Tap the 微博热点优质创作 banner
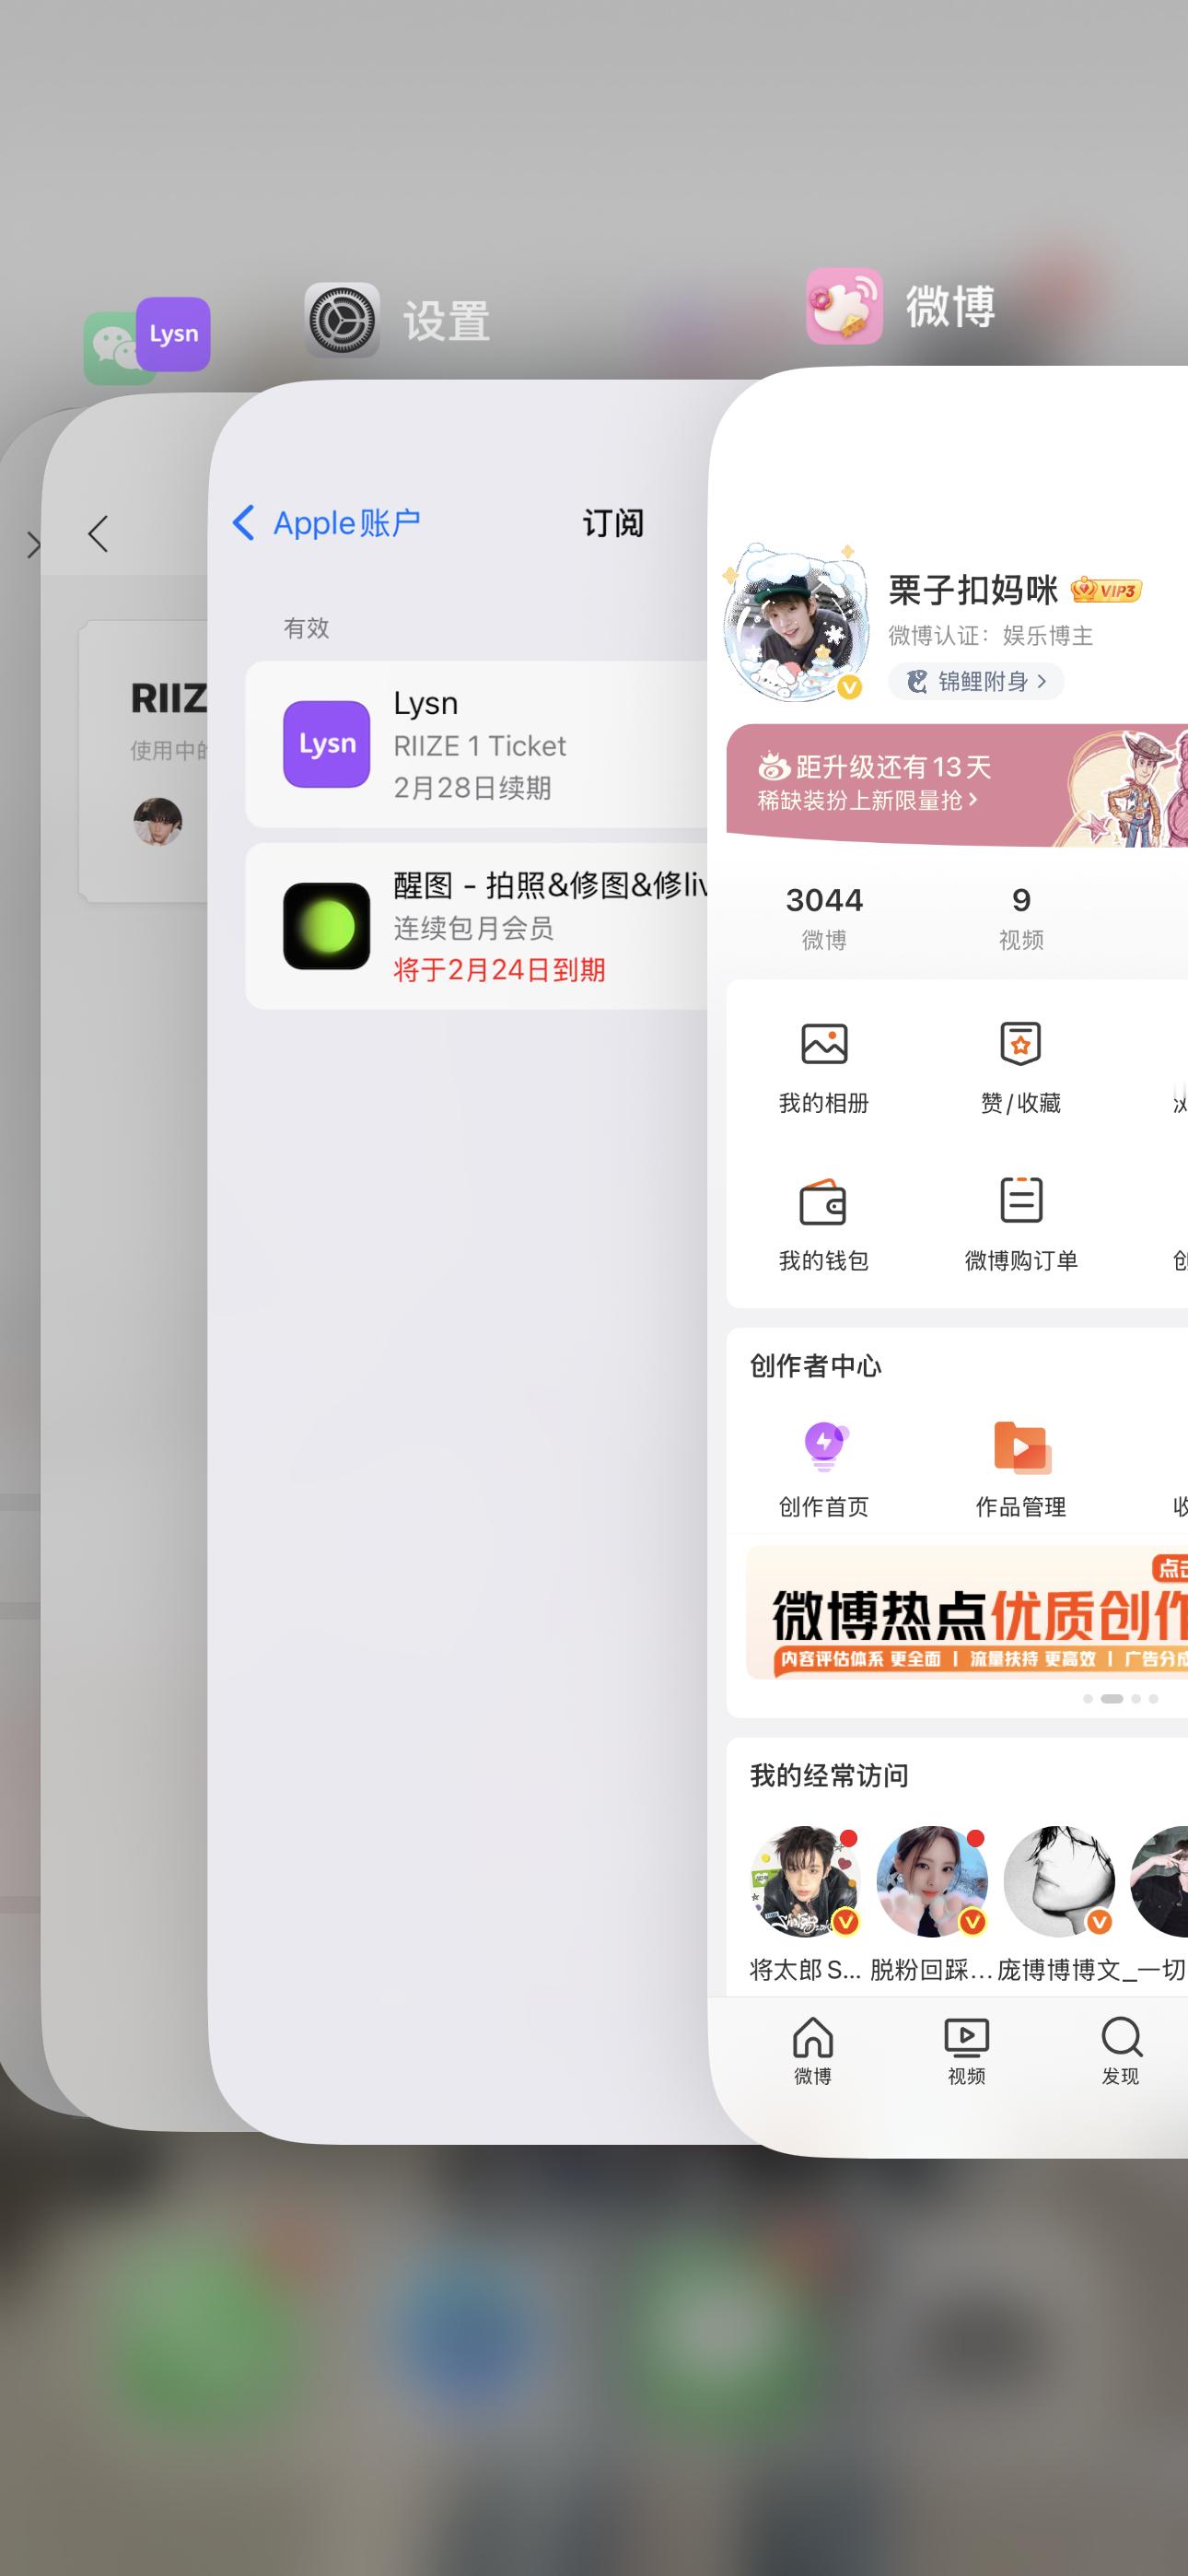 (x=967, y=1612)
